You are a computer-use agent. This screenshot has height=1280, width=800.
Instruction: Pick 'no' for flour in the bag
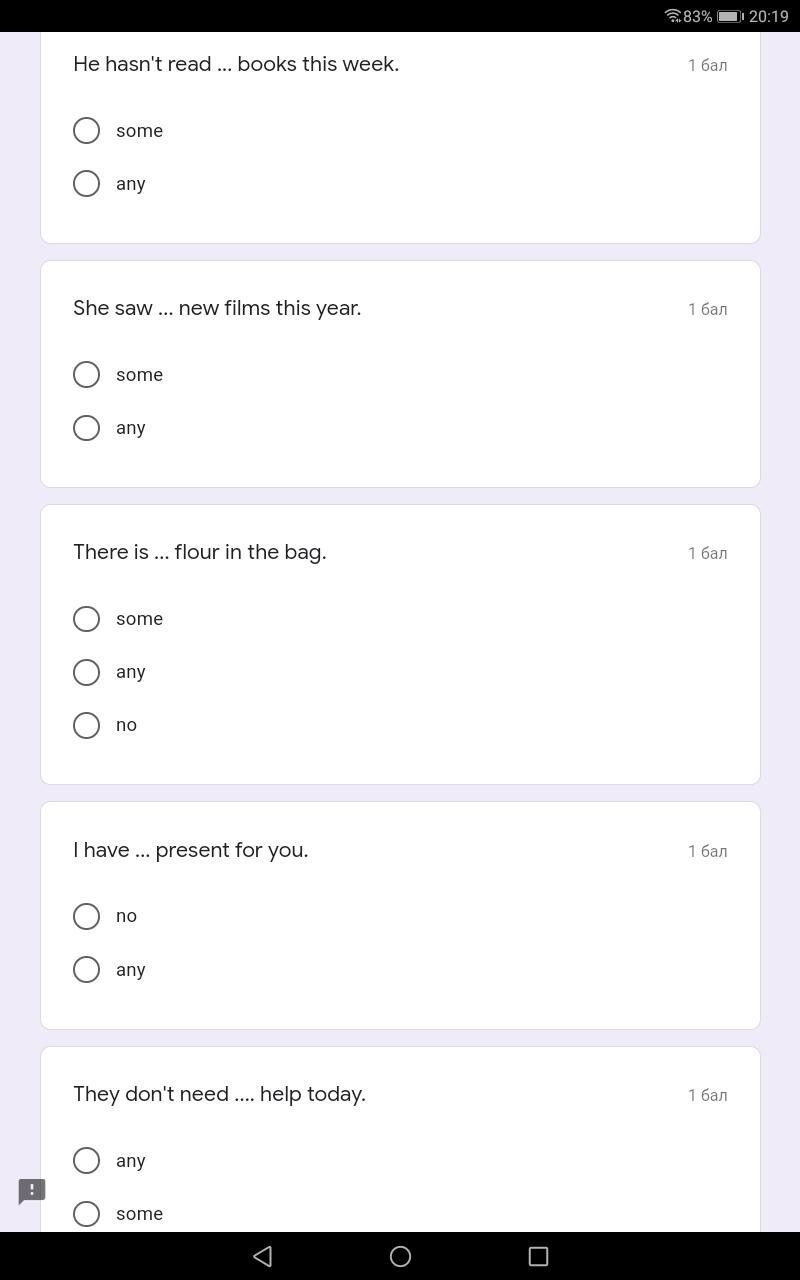coord(86,725)
